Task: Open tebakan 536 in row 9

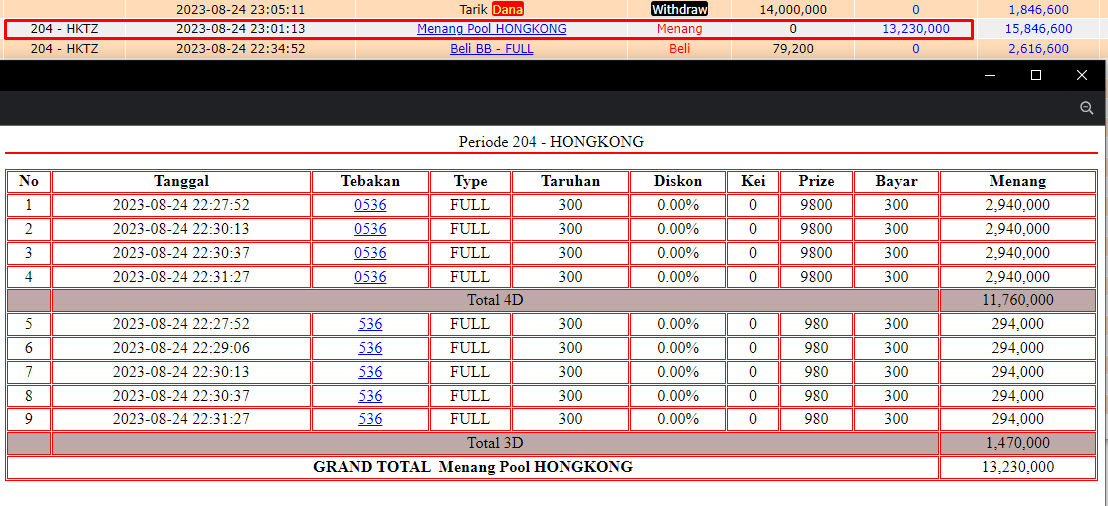Action: [370, 419]
